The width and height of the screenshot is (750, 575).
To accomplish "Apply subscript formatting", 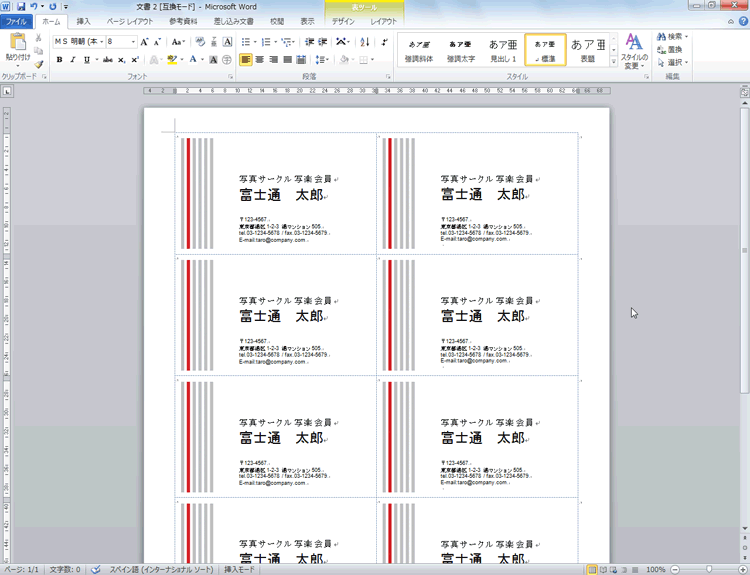I will click(121, 60).
